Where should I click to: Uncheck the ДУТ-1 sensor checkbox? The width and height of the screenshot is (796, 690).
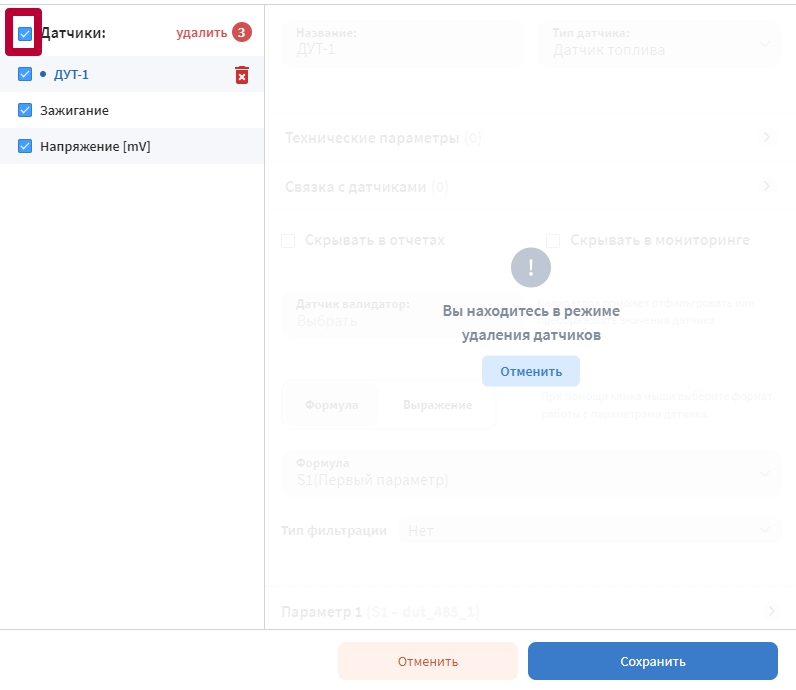[24, 74]
